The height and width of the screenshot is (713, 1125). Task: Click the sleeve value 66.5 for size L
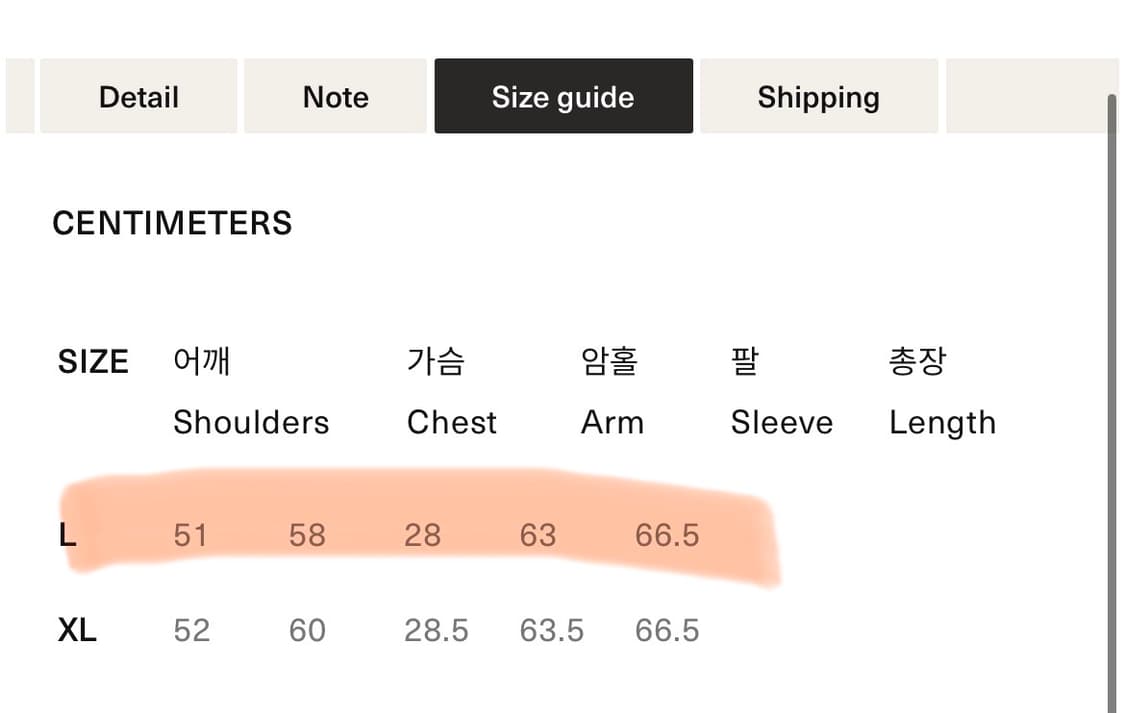pyautogui.click(x=666, y=535)
